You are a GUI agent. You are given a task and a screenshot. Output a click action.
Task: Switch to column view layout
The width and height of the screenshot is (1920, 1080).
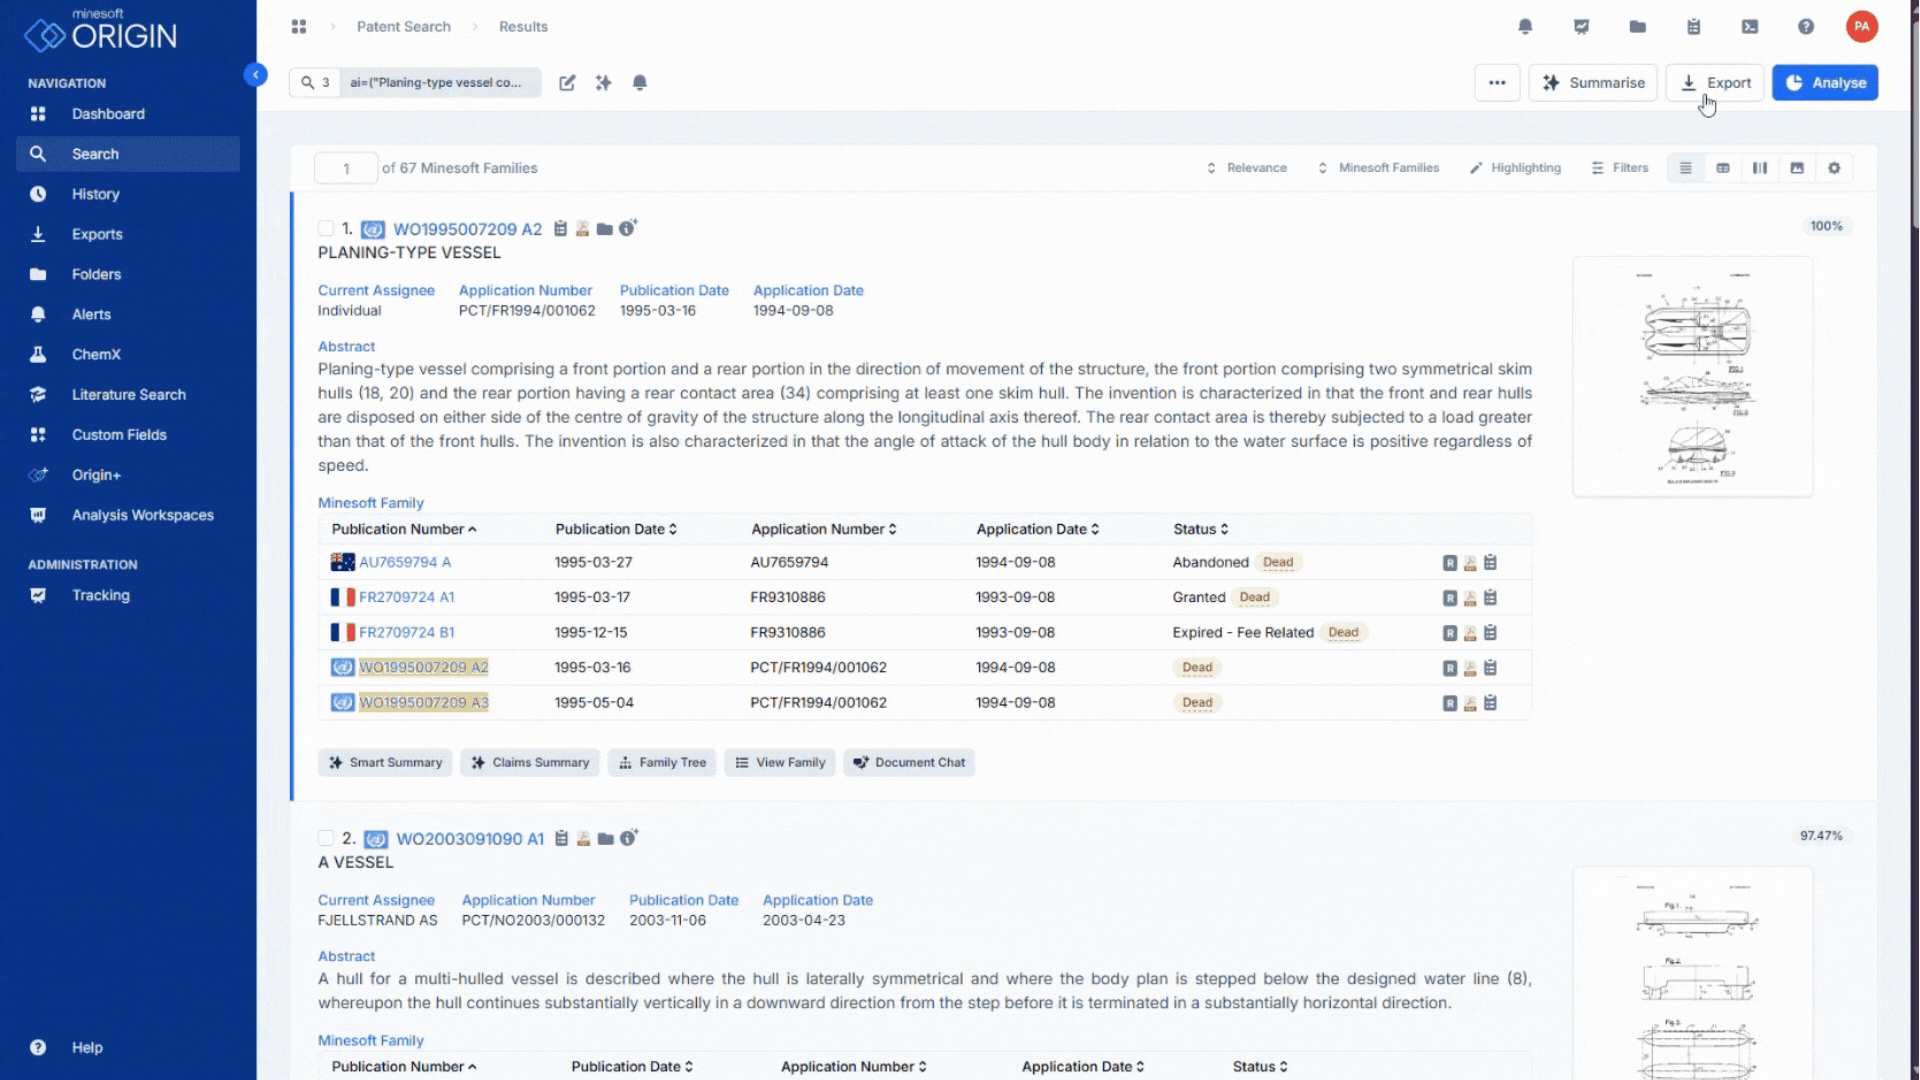coord(1760,168)
